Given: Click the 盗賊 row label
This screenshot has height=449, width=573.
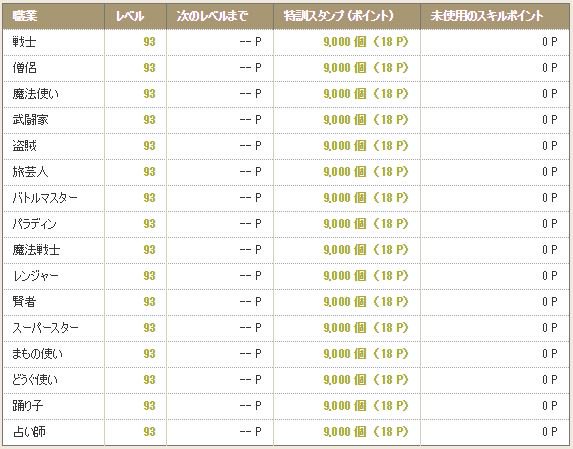Looking at the screenshot, I should click(24, 145).
